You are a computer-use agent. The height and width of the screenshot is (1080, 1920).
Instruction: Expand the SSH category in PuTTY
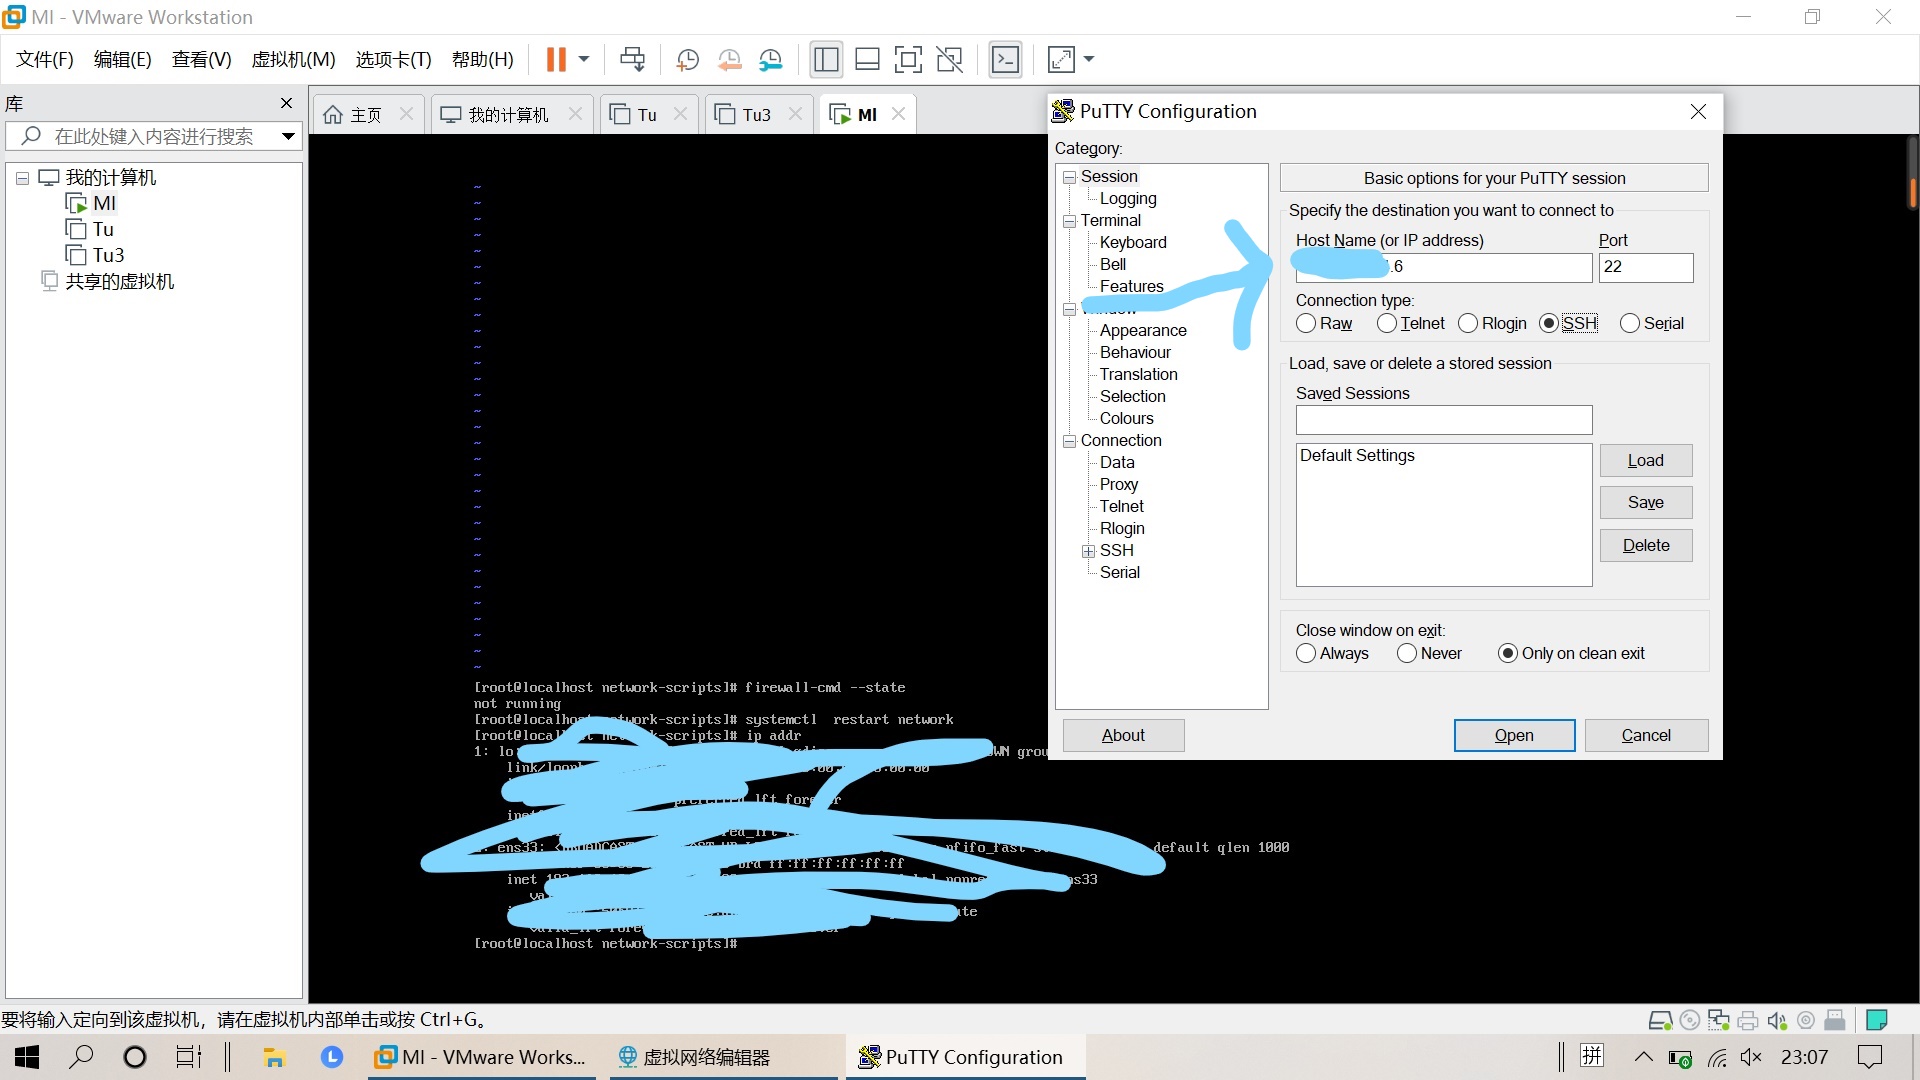pos(1088,551)
